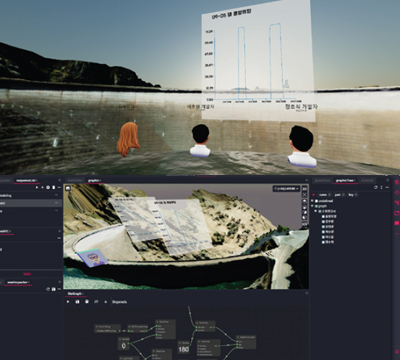Click the top-left viewport mode icon
Viewport: 400px width, 360px height.
68,188
